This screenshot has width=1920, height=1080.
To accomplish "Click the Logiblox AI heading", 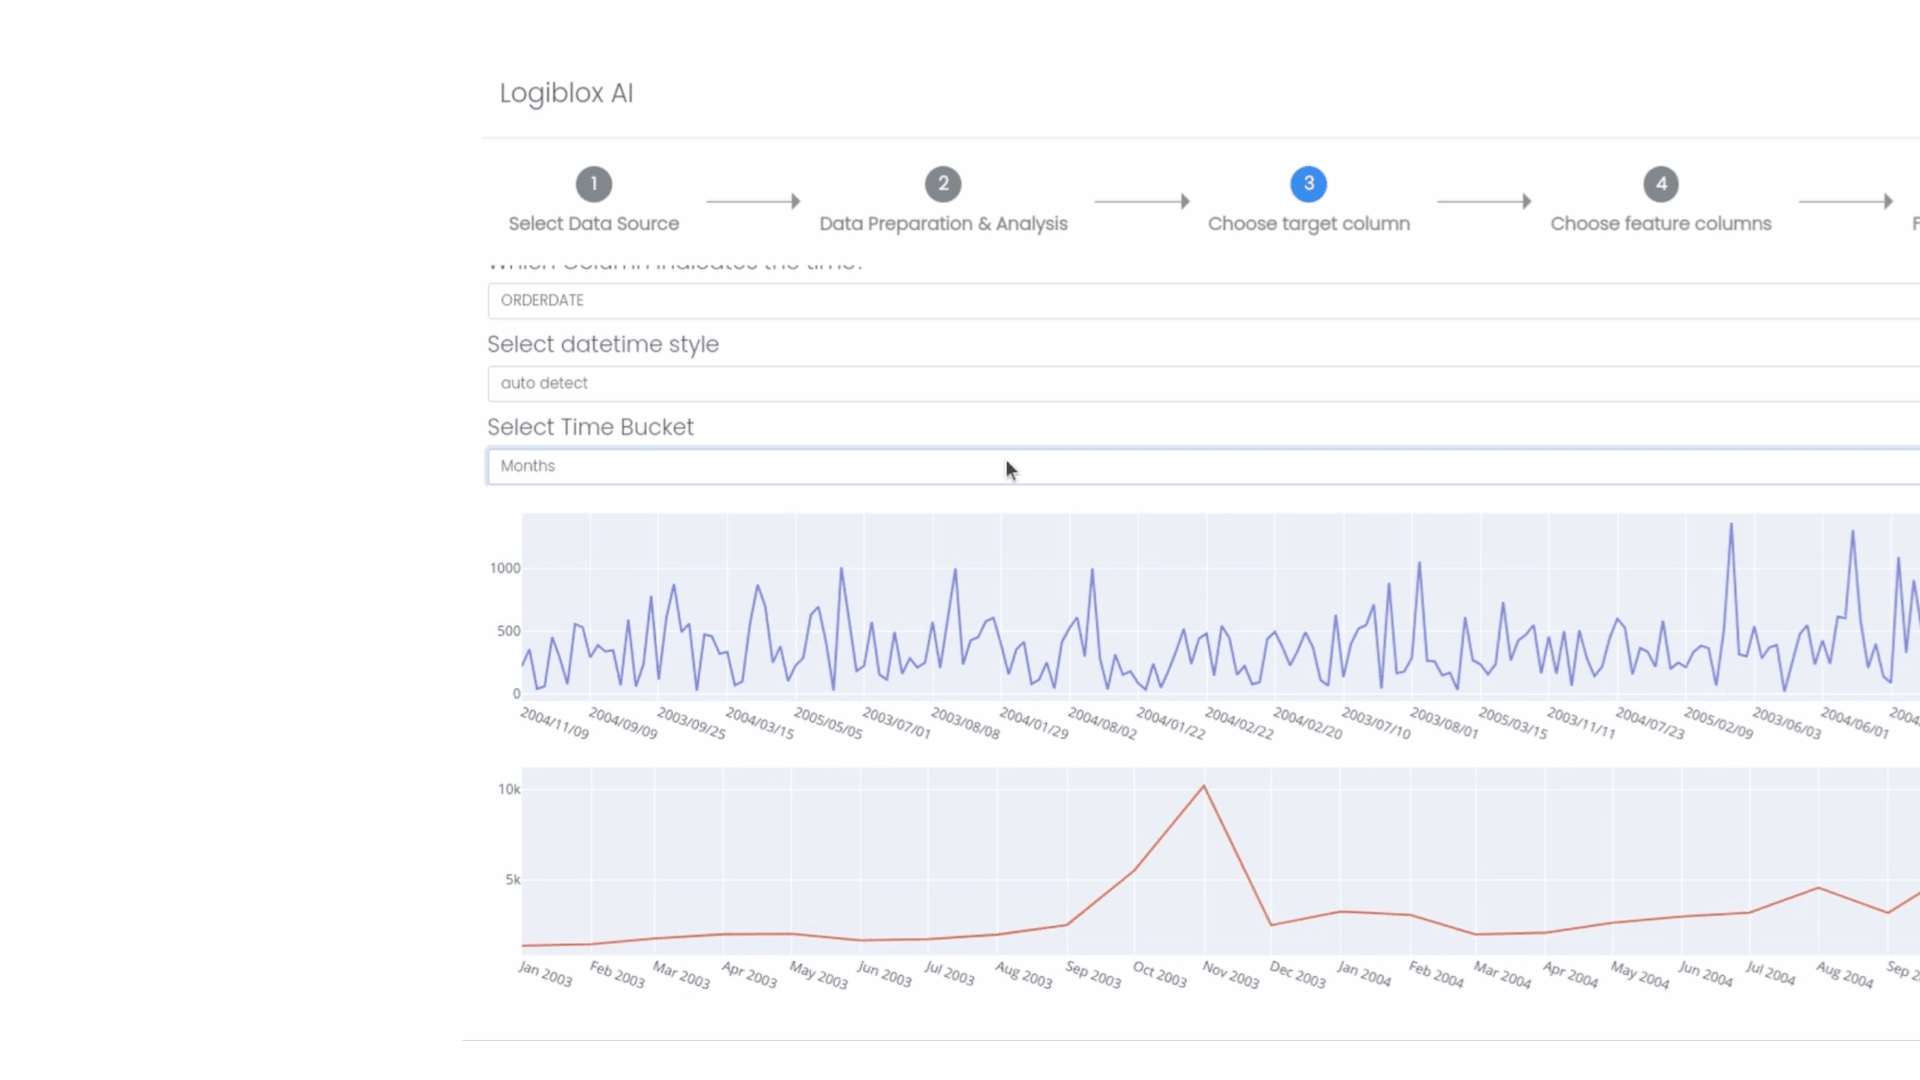I will (566, 93).
